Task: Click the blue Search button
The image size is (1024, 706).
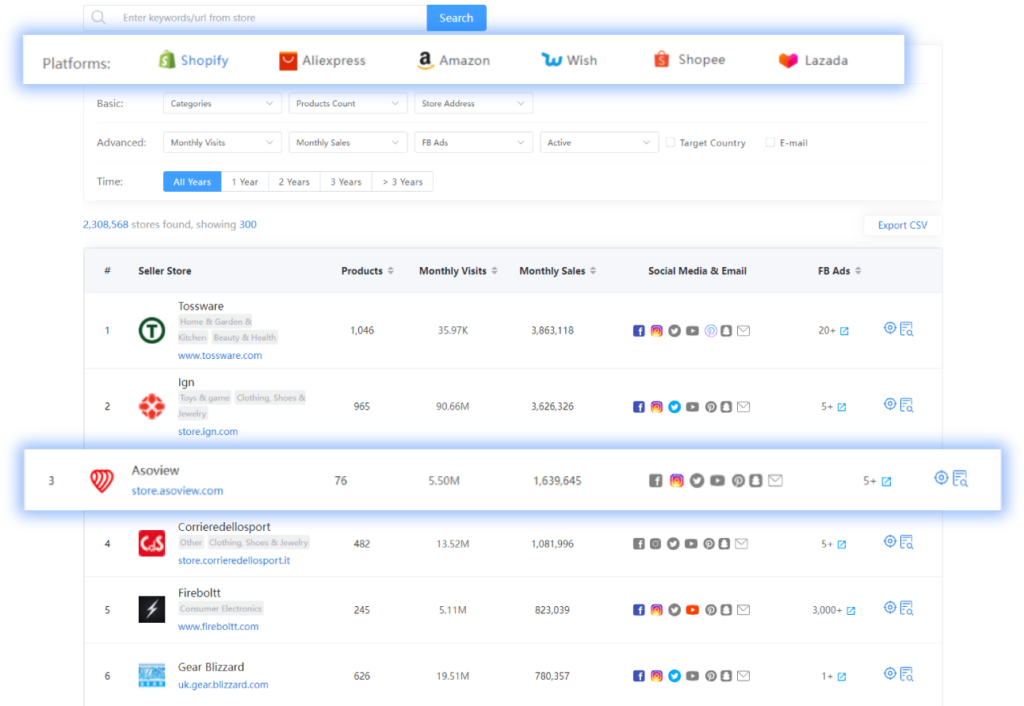Action: pyautogui.click(x=456, y=18)
